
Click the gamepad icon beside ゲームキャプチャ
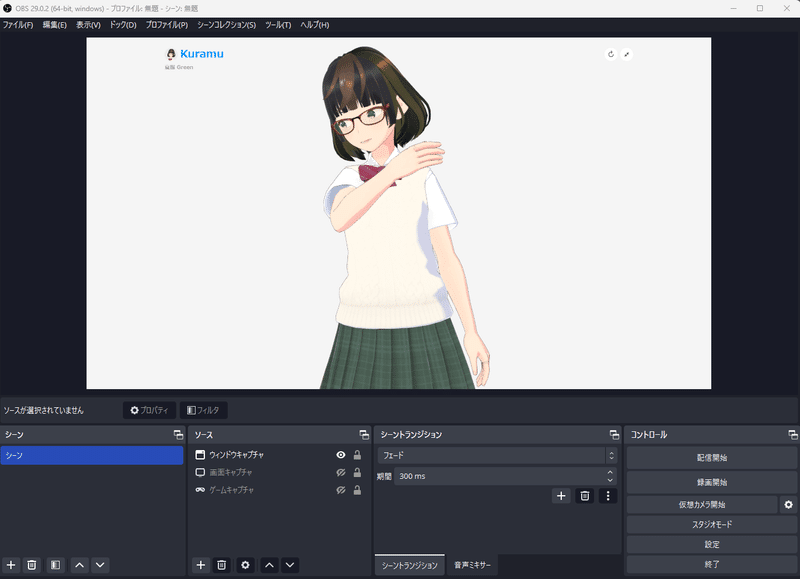[x=200, y=490]
